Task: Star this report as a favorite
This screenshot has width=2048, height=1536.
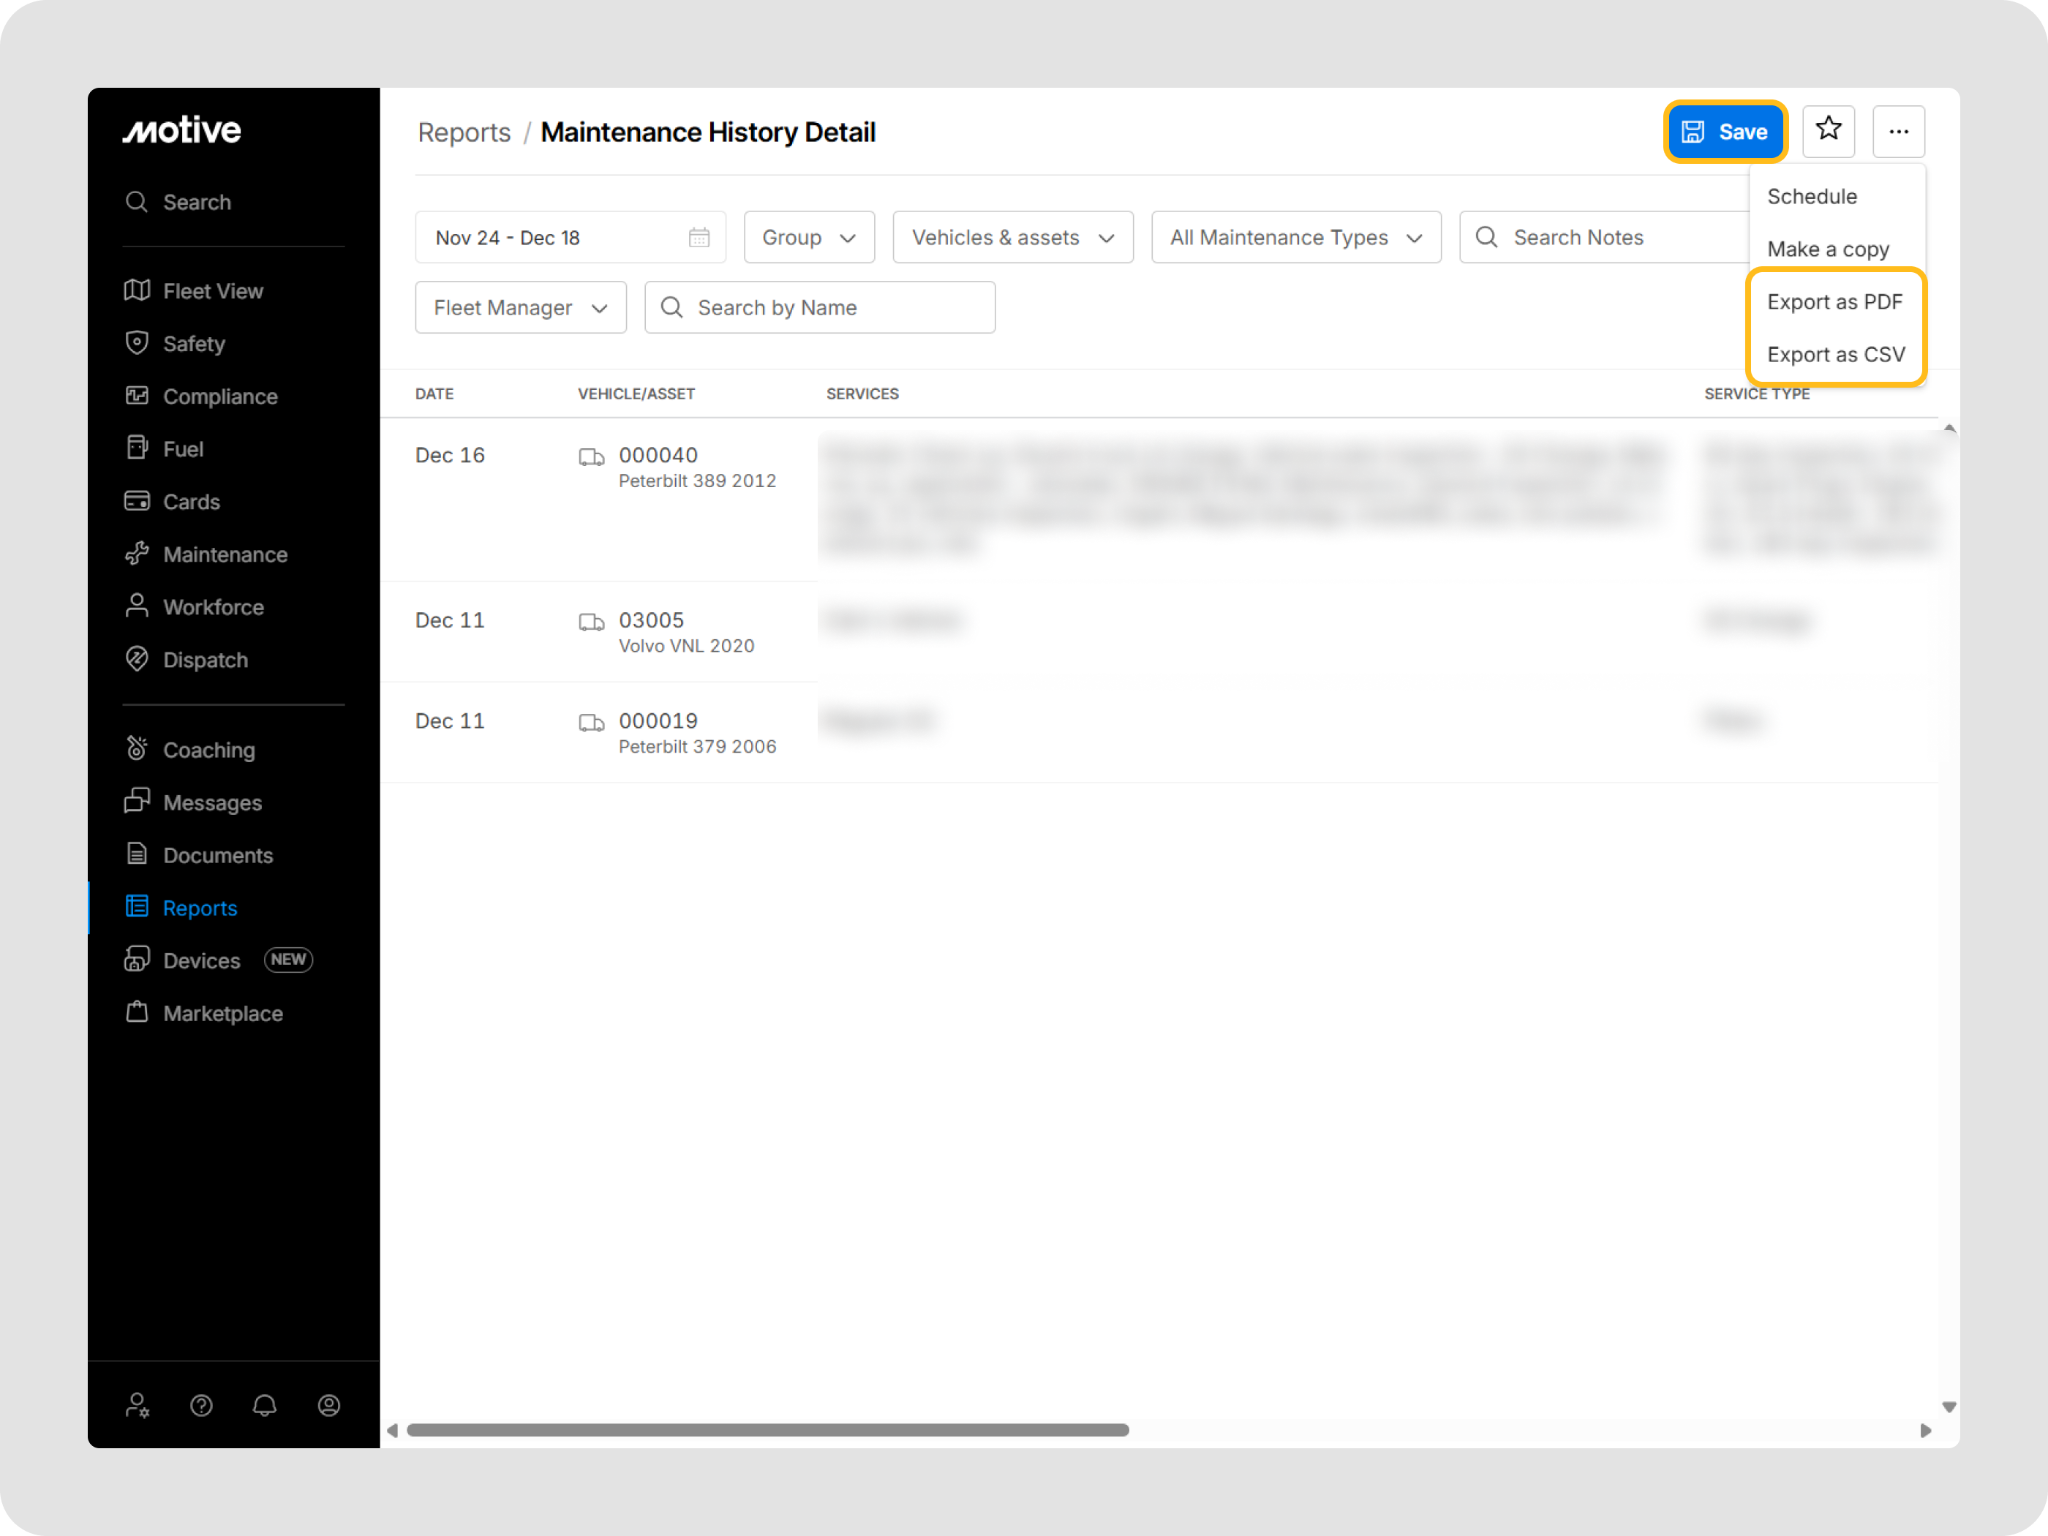Action: (1828, 130)
